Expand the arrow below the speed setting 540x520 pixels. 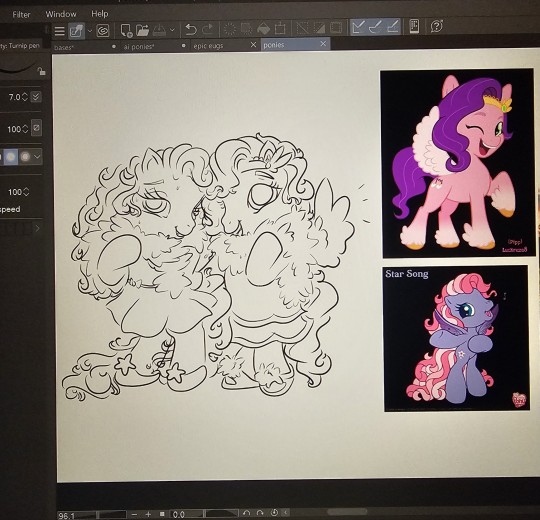coord(37,228)
